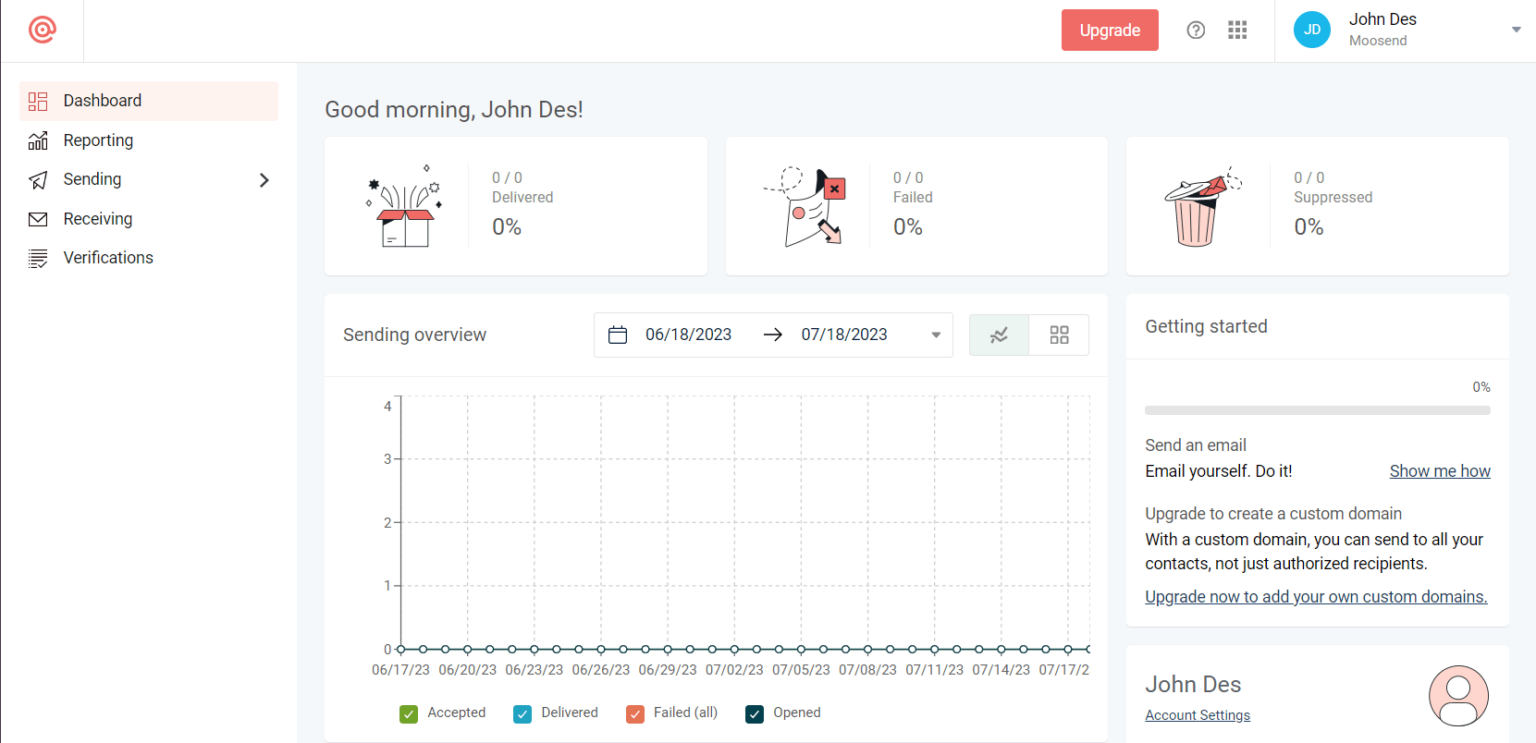The height and width of the screenshot is (743, 1536).
Task: Click the Getting started progress bar
Action: point(1317,409)
